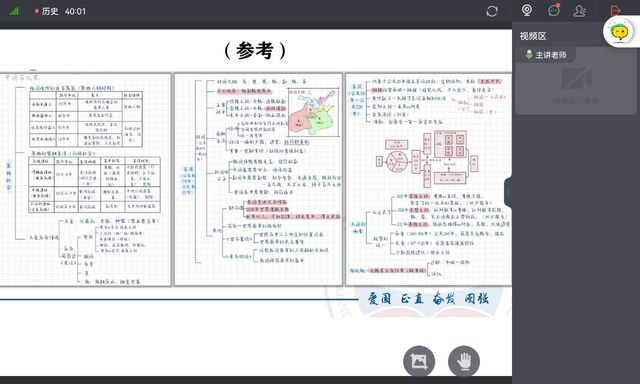Image resolution: width=640 pixels, height=384 pixels.
Task: Click the yellow mascot floating avatar
Action: point(620,32)
